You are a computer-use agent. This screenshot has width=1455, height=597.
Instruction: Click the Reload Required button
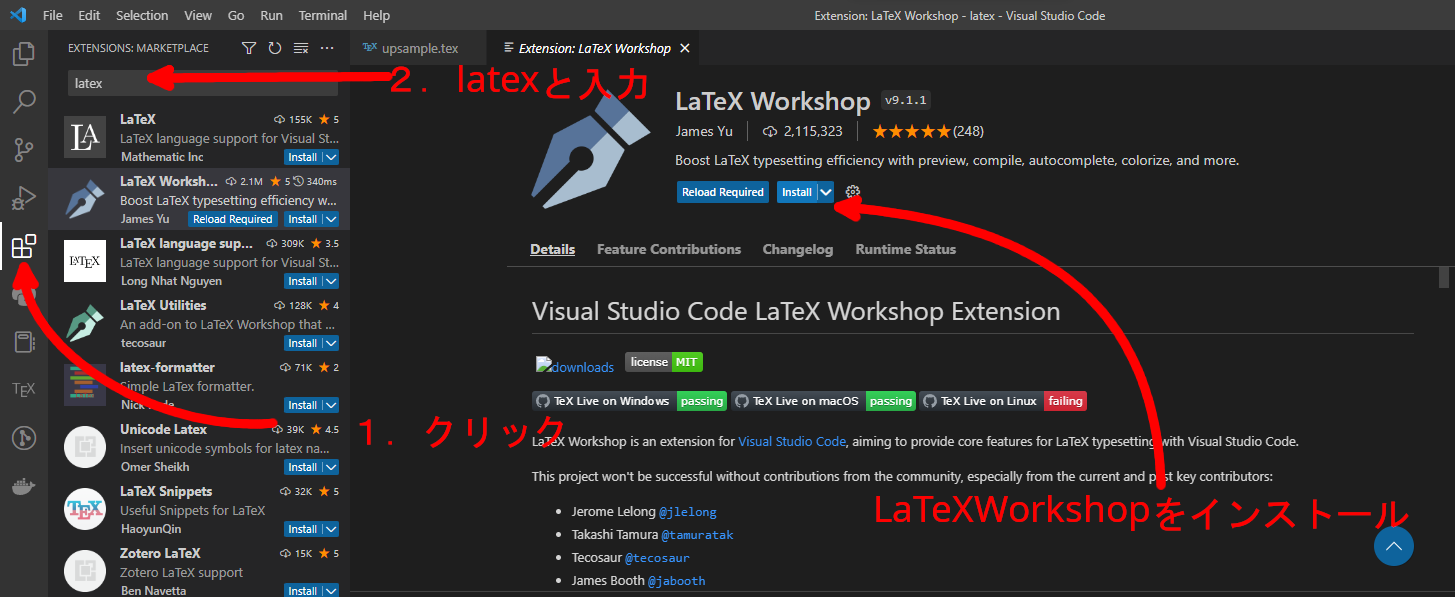(722, 191)
